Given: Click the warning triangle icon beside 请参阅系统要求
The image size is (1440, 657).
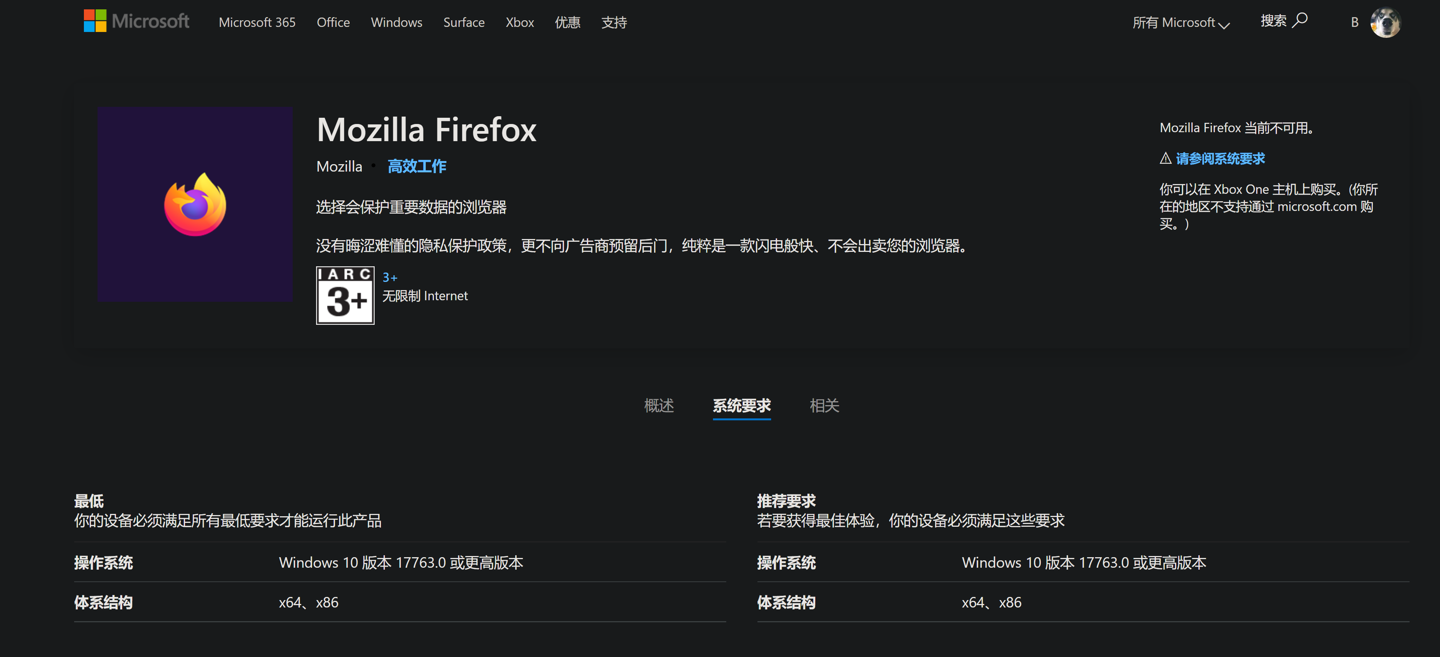Looking at the screenshot, I should pos(1165,158).
